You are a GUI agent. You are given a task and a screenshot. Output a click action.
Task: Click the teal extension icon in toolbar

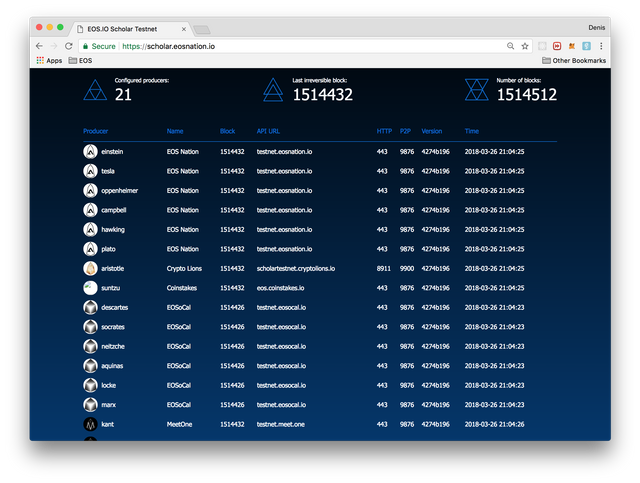point(587,46)
